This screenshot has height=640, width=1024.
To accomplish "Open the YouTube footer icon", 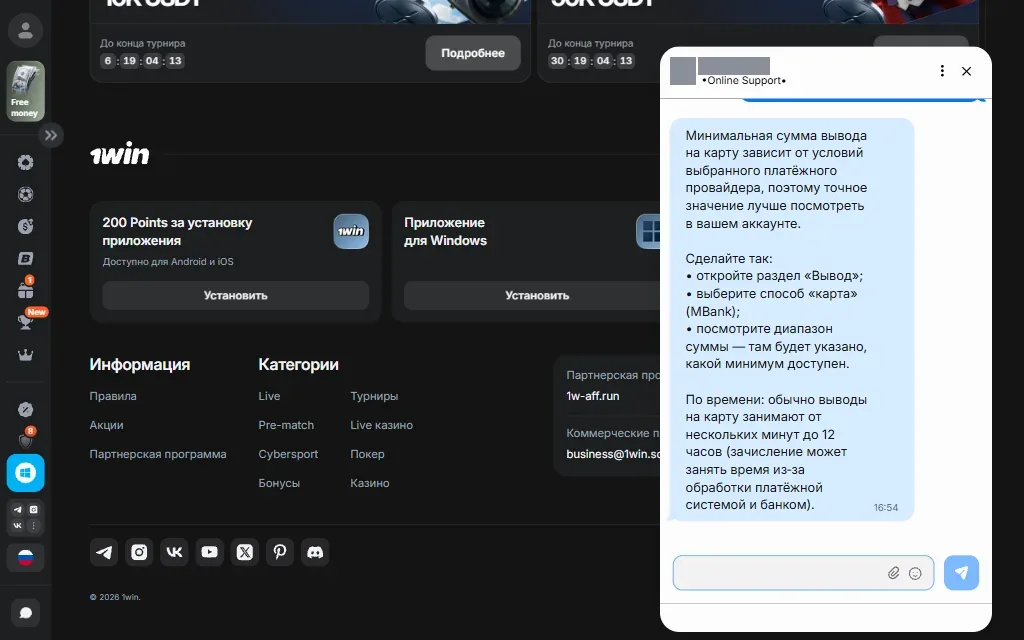I will click(x=210, y=552).
